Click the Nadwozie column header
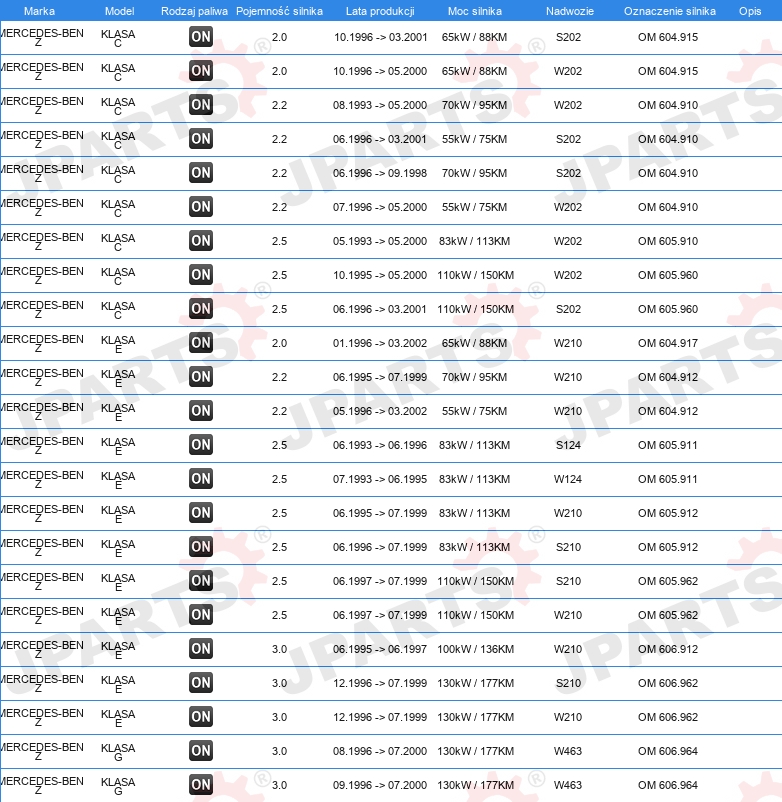This screenshot has height=802, width=782. (570, 11)
